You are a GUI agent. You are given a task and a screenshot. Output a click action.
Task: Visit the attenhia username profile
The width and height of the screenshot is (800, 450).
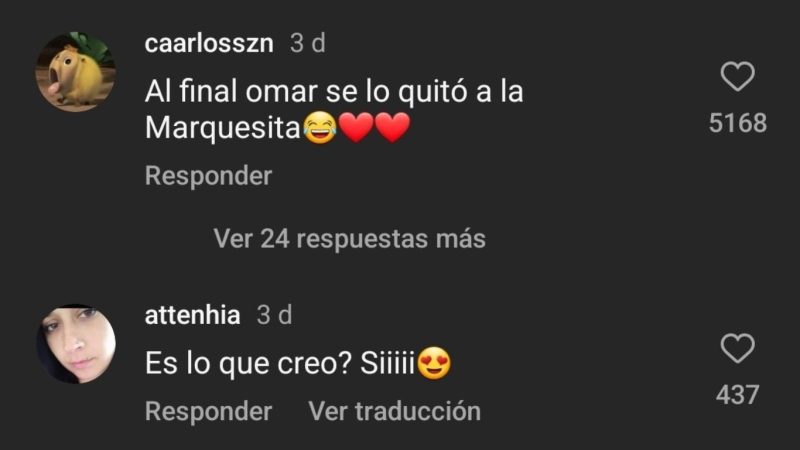[x=192, y=315]
